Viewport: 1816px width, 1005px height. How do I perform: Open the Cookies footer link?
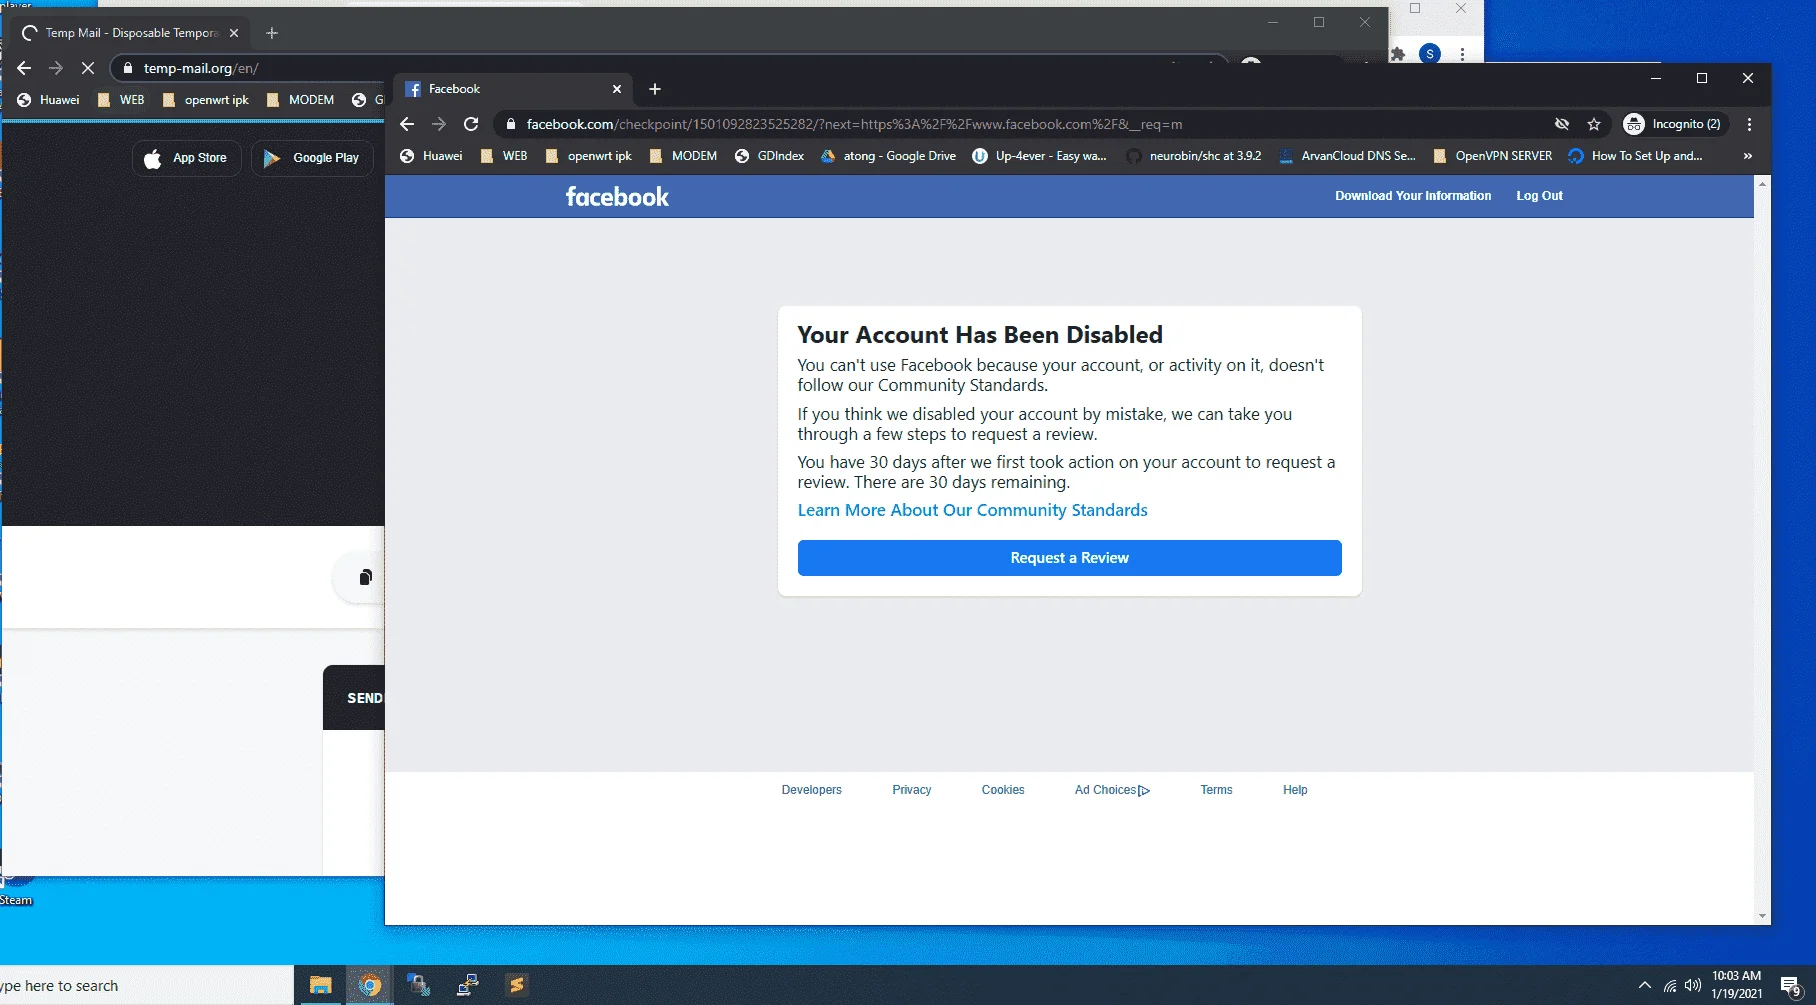click(1002, 790)
